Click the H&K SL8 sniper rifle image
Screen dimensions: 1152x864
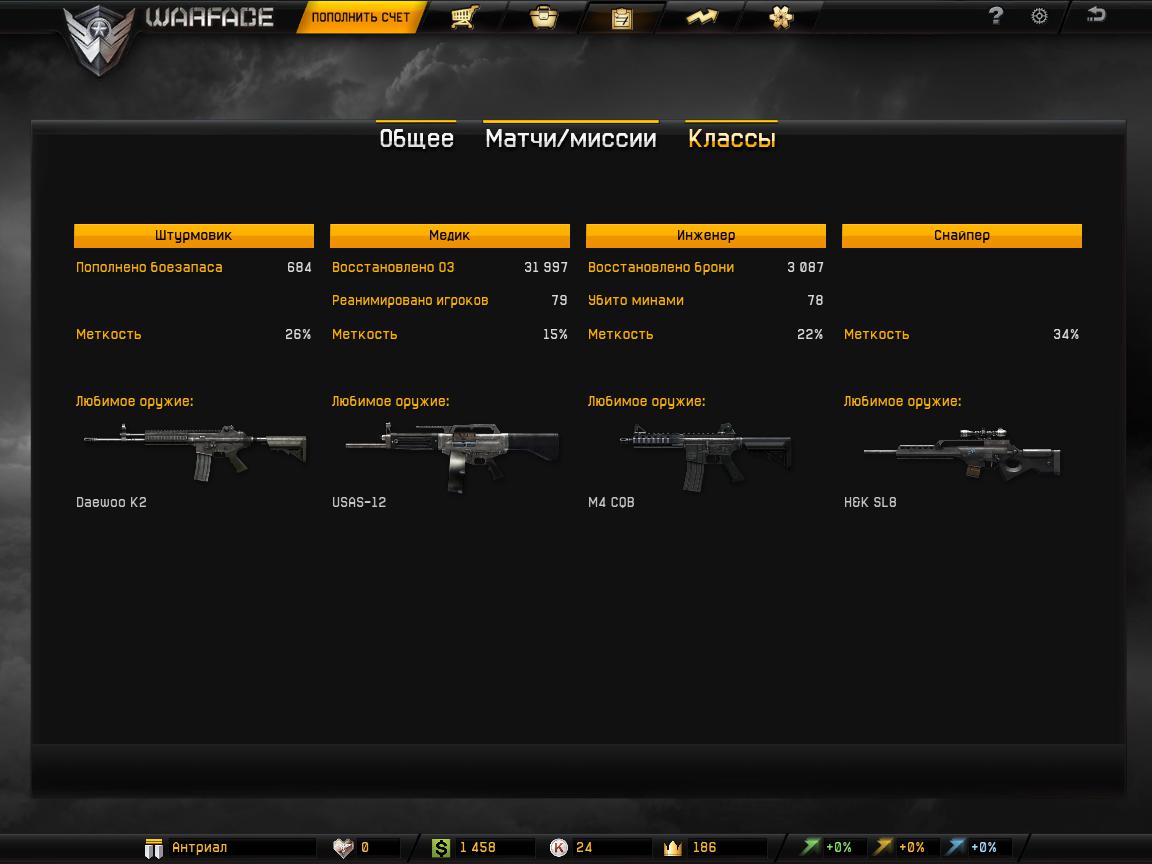pyautogui.click(x=962, y=453)
